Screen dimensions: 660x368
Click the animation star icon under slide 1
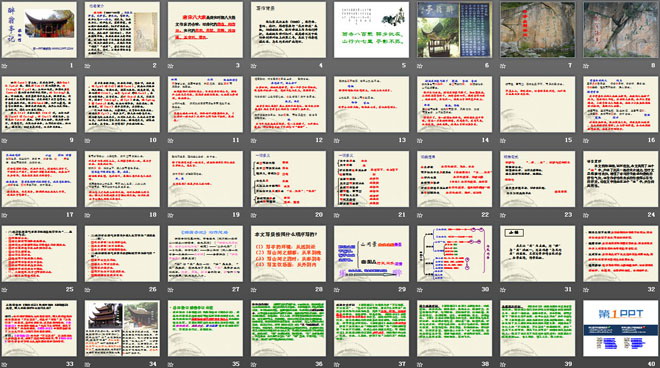point(5,66)
